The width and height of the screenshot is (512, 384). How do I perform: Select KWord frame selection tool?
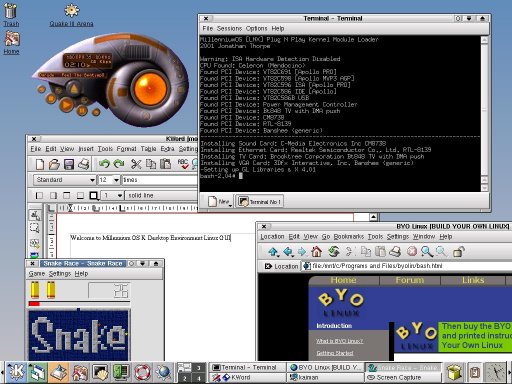click(x=35, y=228)
